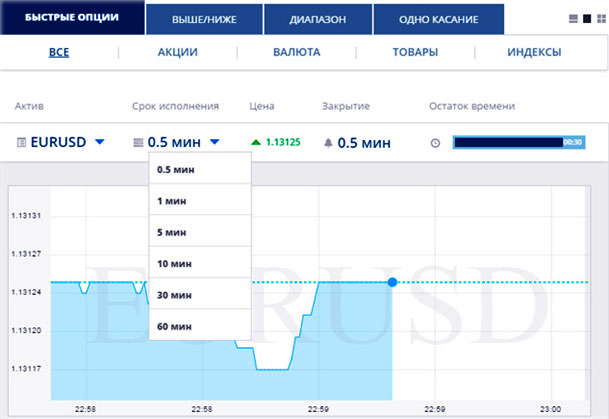Collapse the expiry time dropdown arrow
609x419 pixels.
coord(215,143)
